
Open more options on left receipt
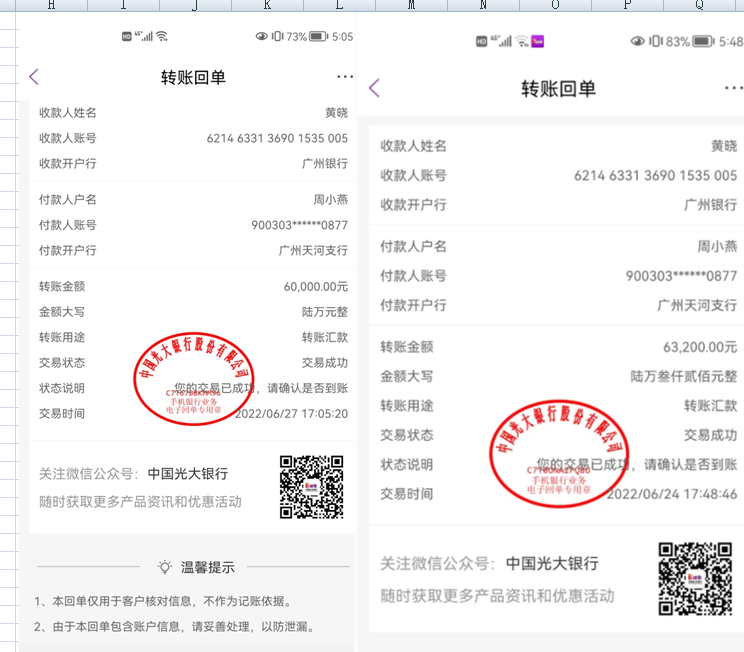click(345, 77)
